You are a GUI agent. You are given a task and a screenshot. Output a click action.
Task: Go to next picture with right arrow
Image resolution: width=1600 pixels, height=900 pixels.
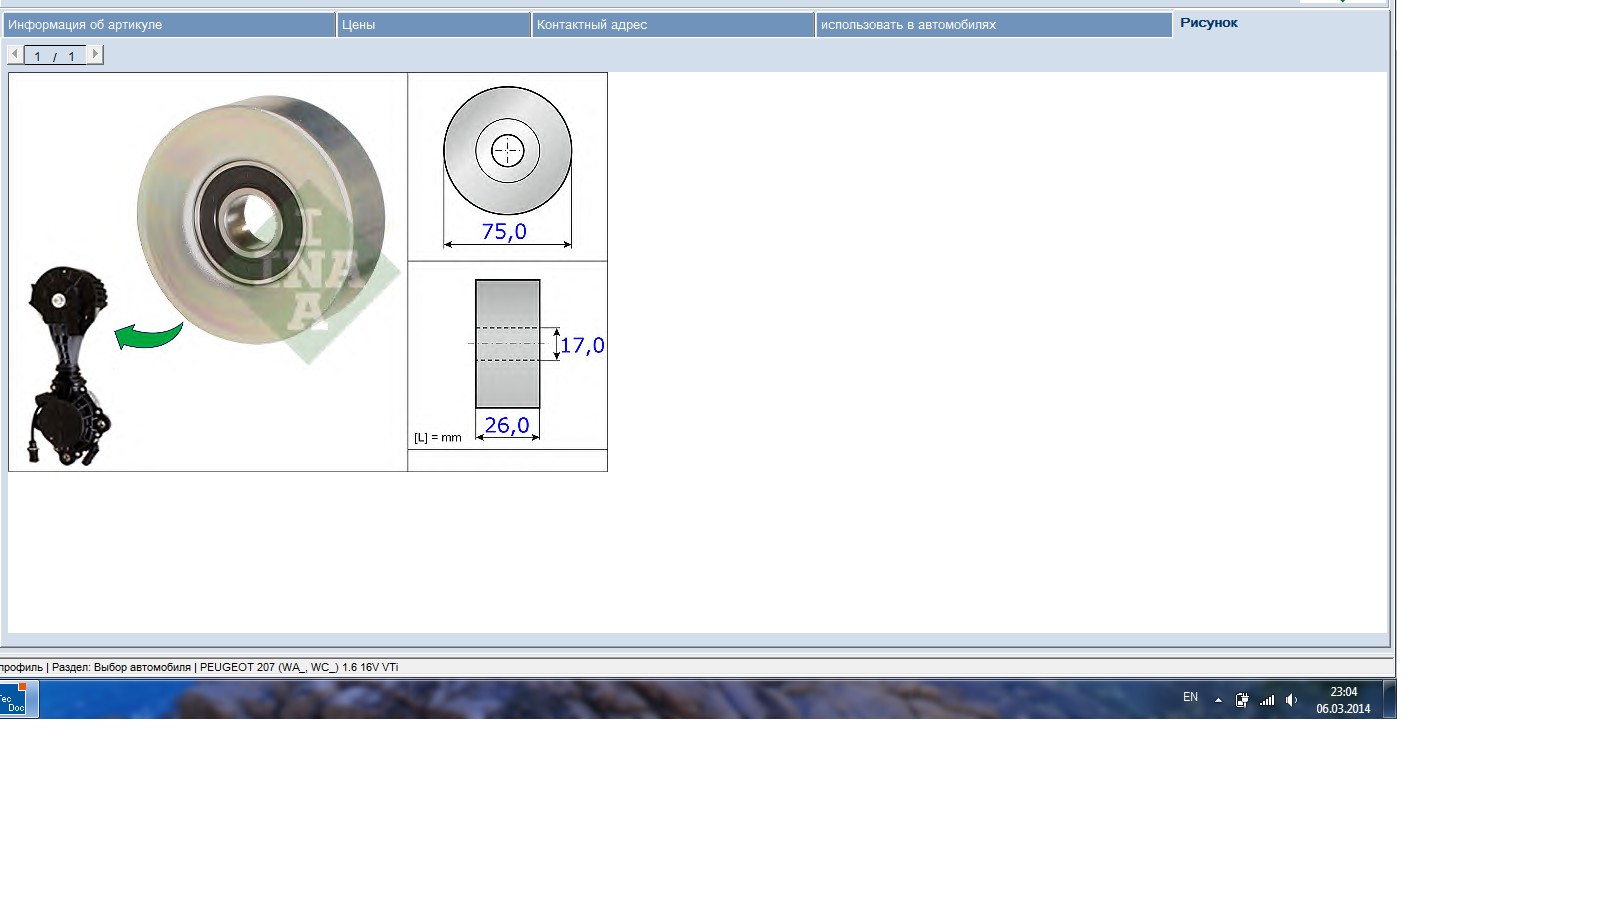[95, 55]
